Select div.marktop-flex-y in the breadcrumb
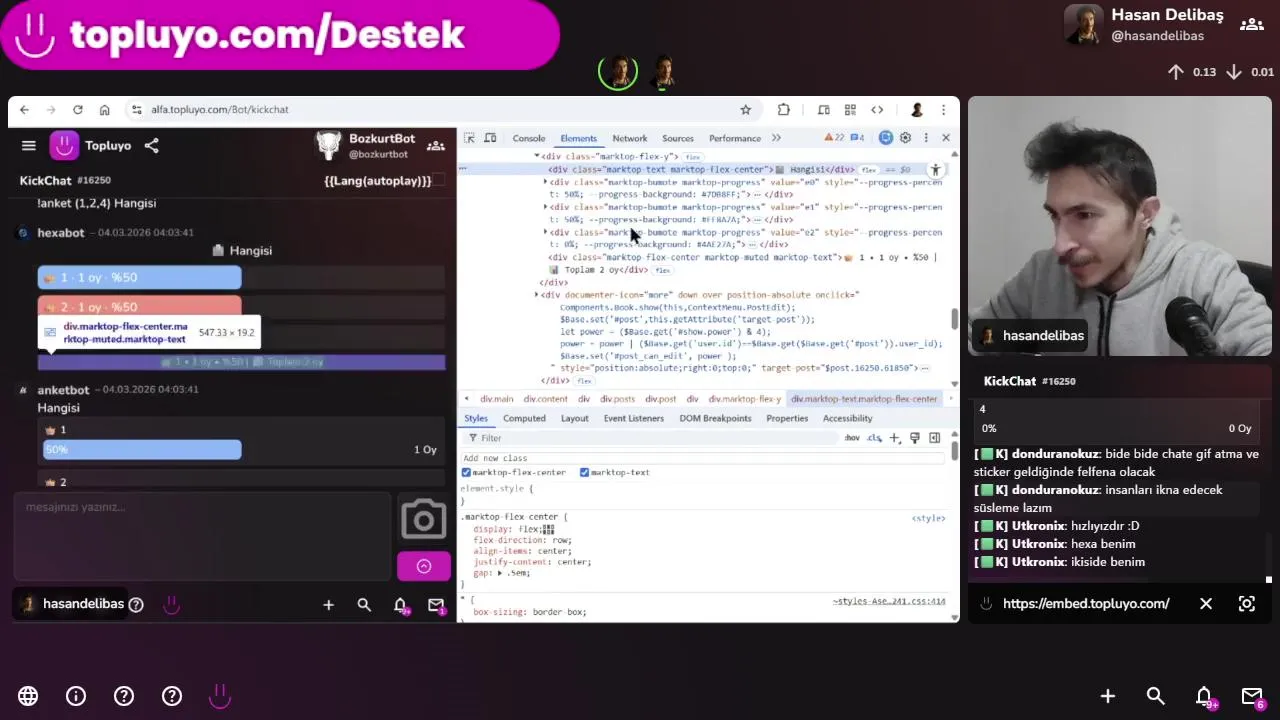1280x720 pixels. coord(745,399)
